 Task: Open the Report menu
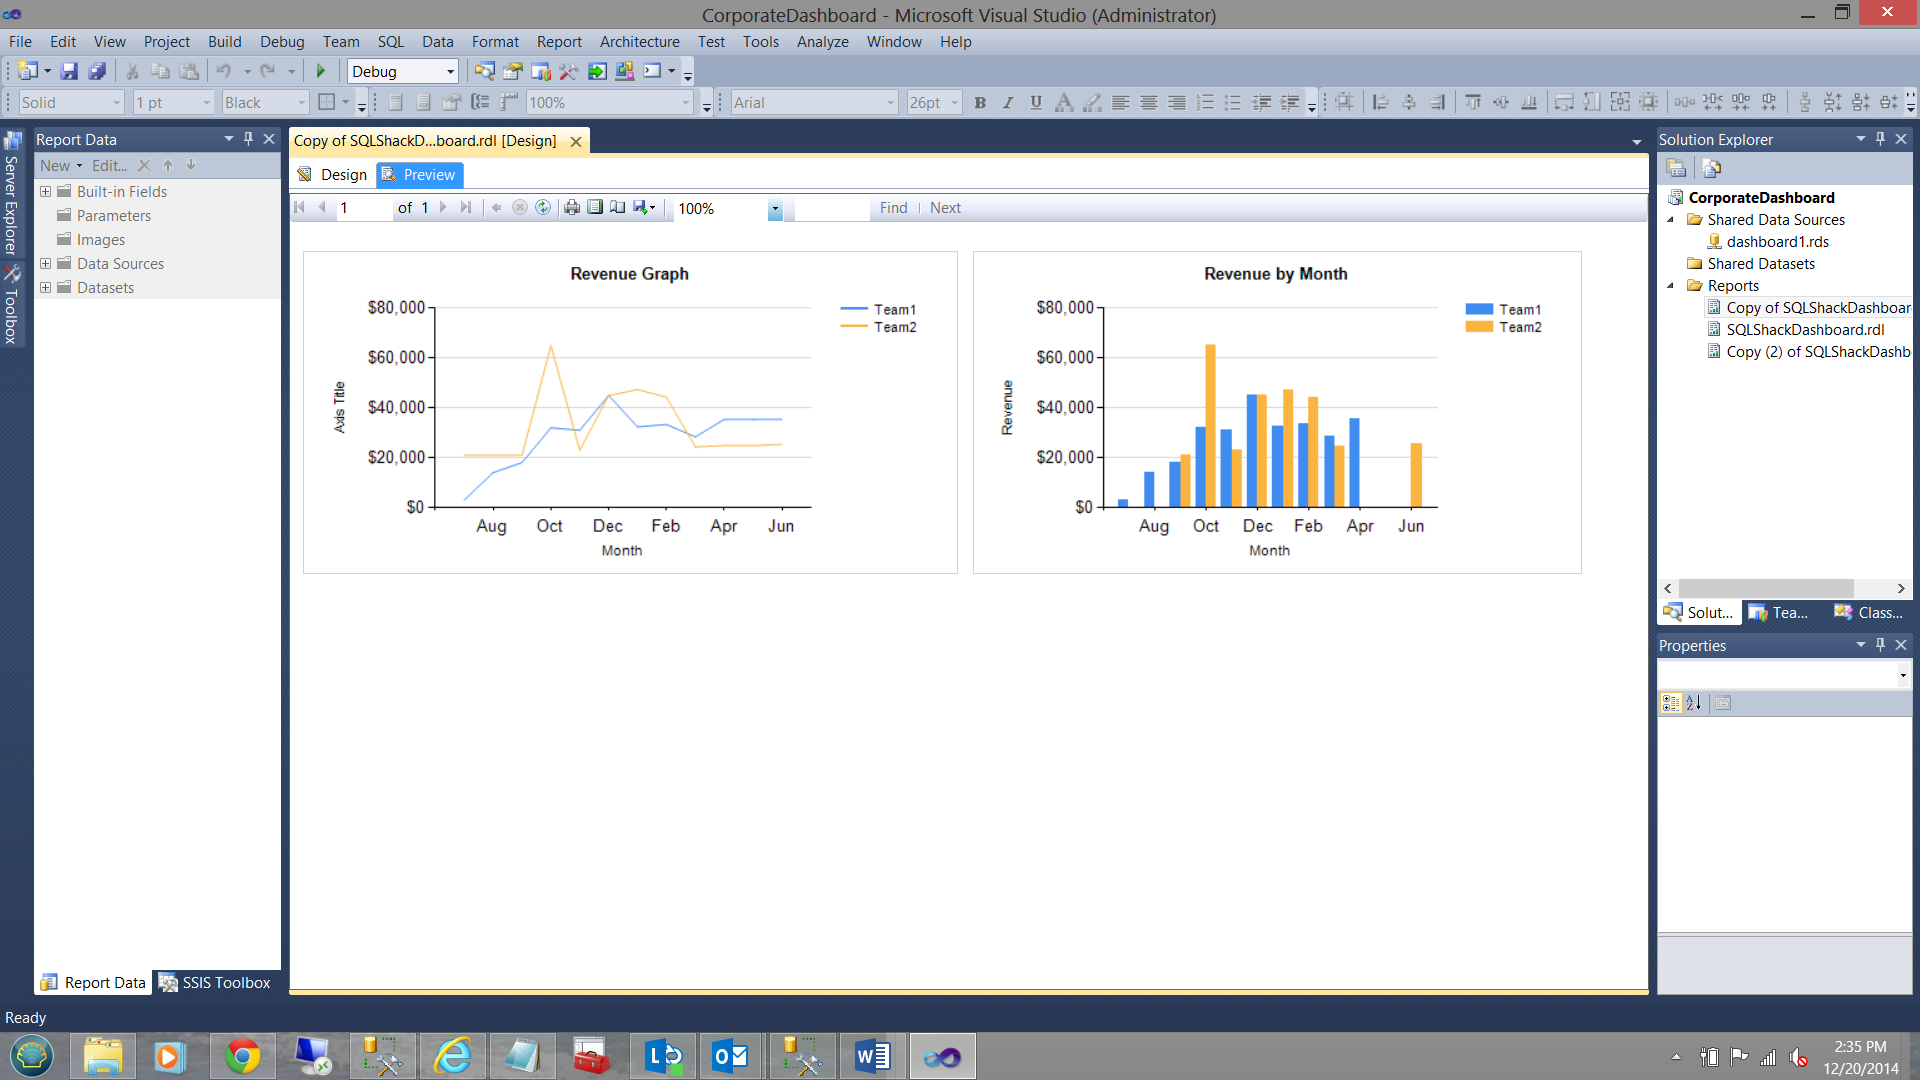point(558,42)
